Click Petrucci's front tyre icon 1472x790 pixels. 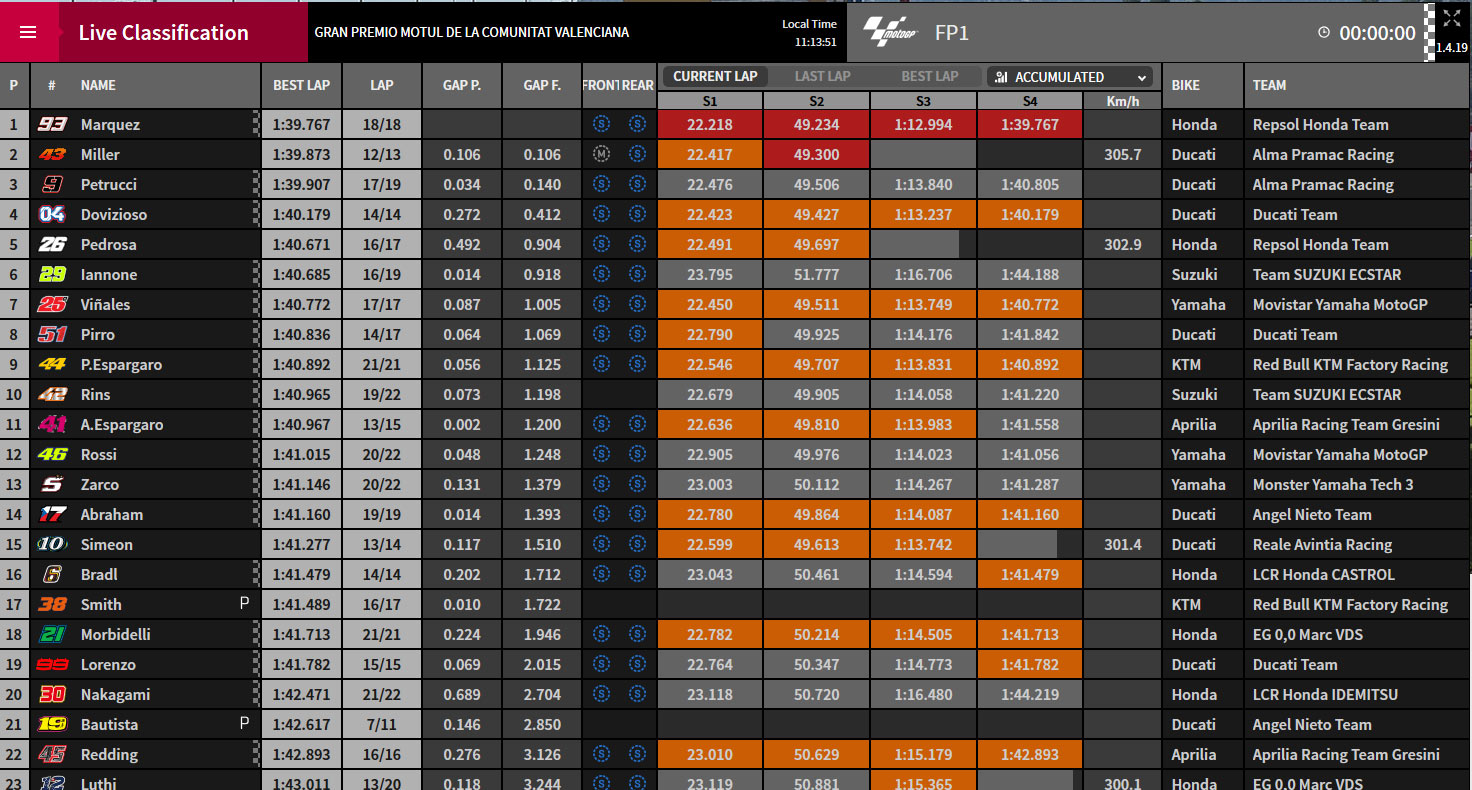601,184
